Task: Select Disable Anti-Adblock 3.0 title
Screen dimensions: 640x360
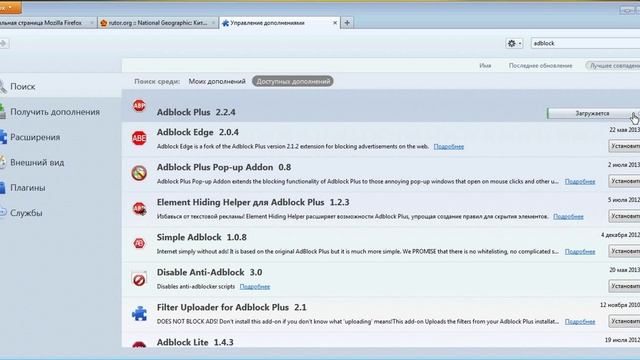Action: coord(209,272)
